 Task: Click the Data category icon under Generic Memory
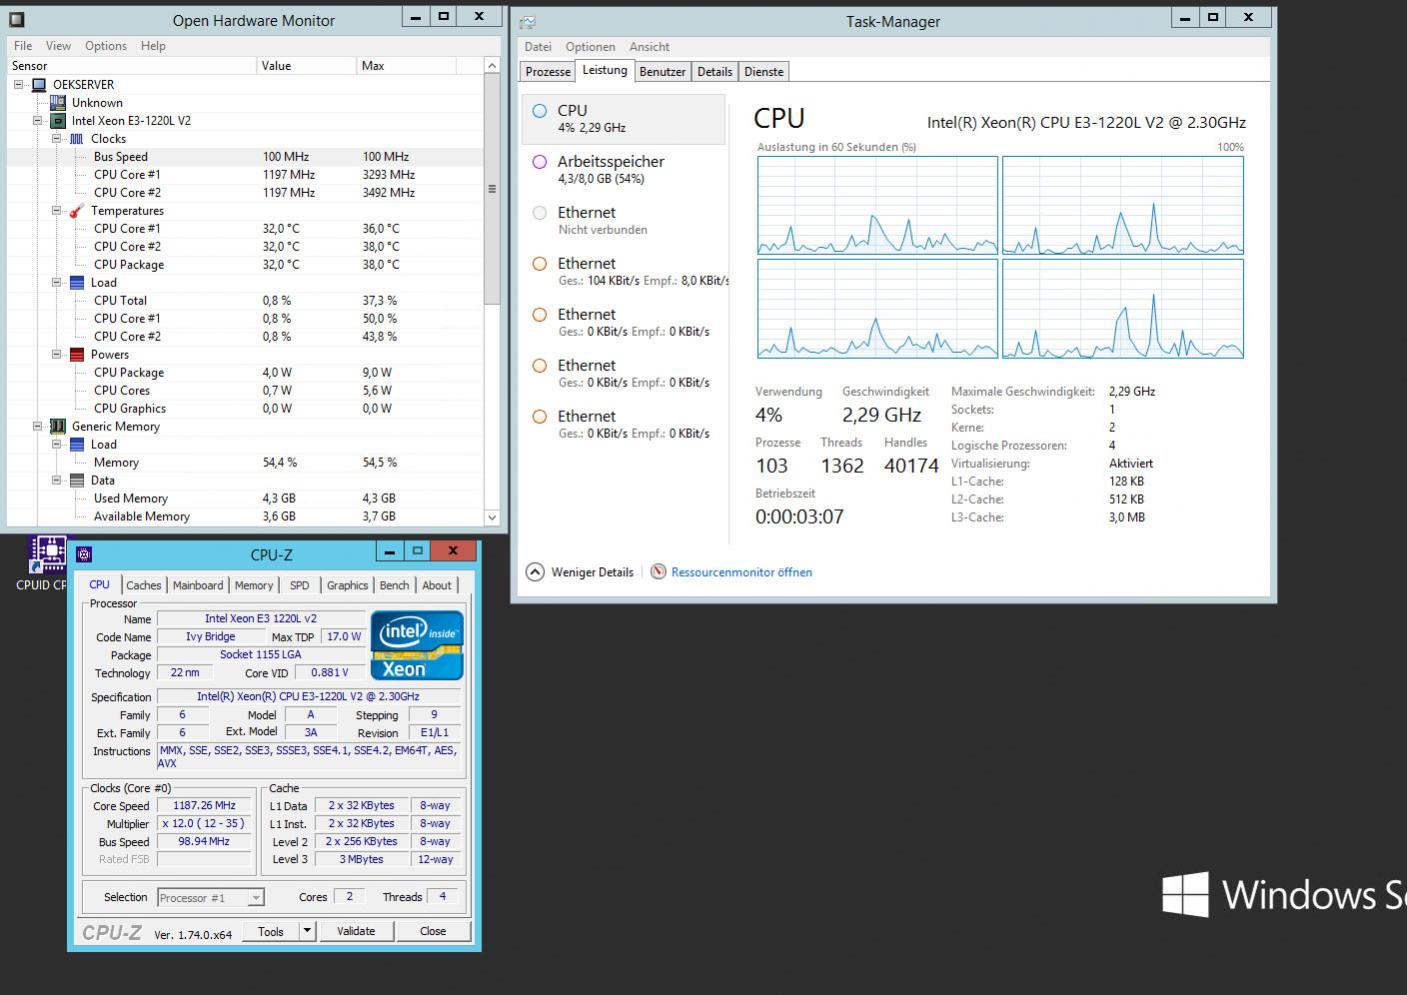77,481
